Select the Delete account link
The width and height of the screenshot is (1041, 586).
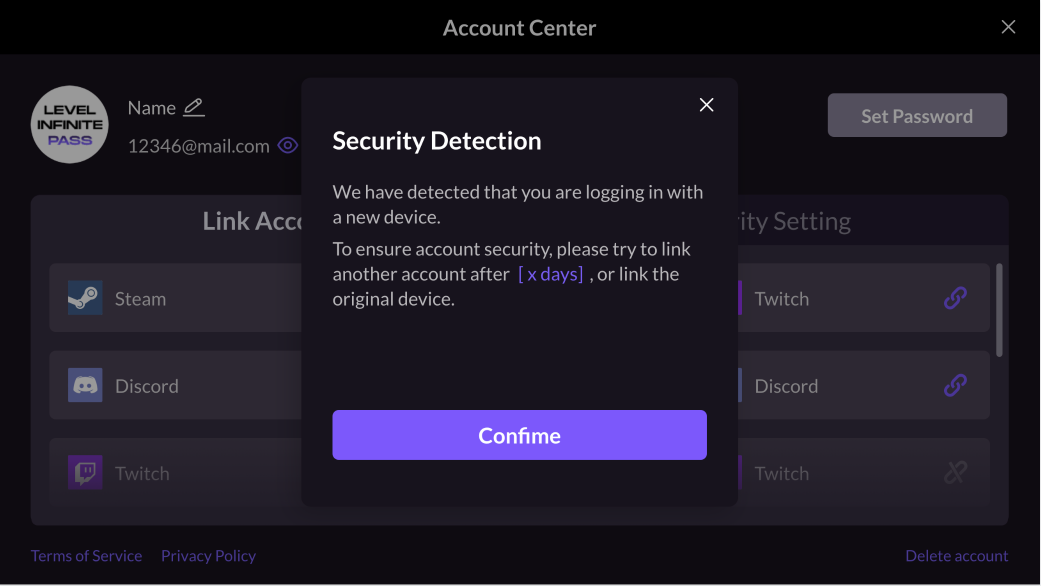tap(956, 555)
